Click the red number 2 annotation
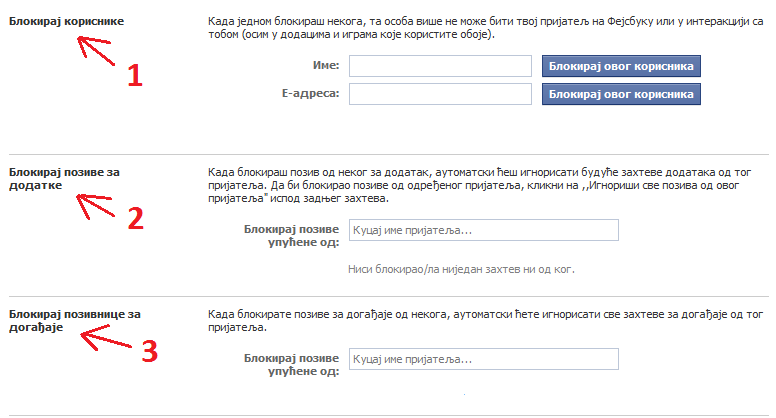 click(x=136, y=218)
